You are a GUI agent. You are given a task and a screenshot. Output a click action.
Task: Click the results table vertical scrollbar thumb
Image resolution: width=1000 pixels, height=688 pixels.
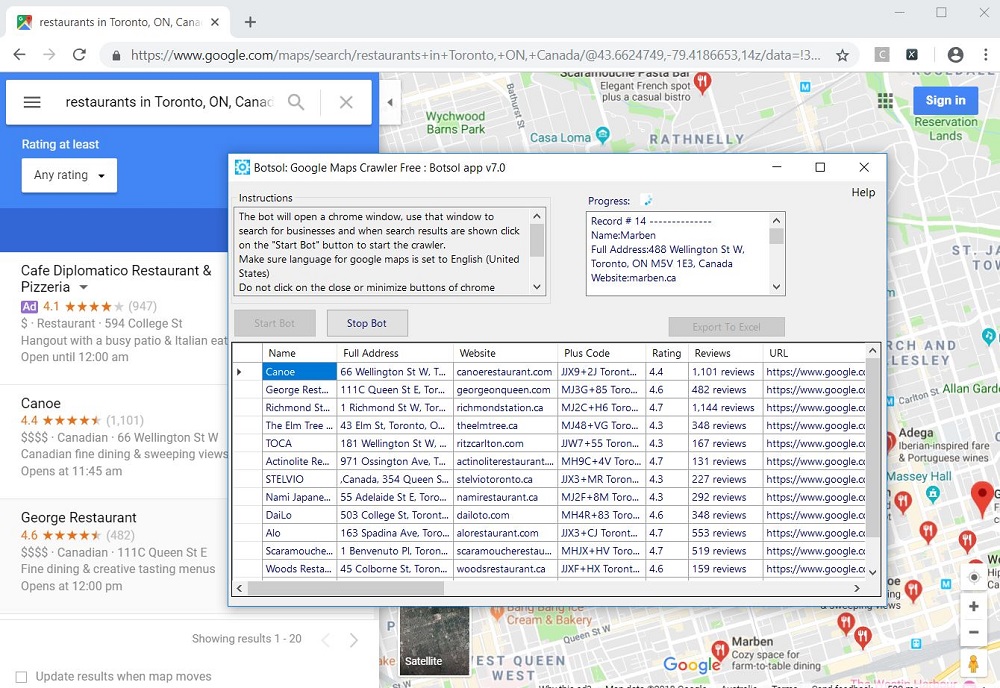[x=872, y=447]
